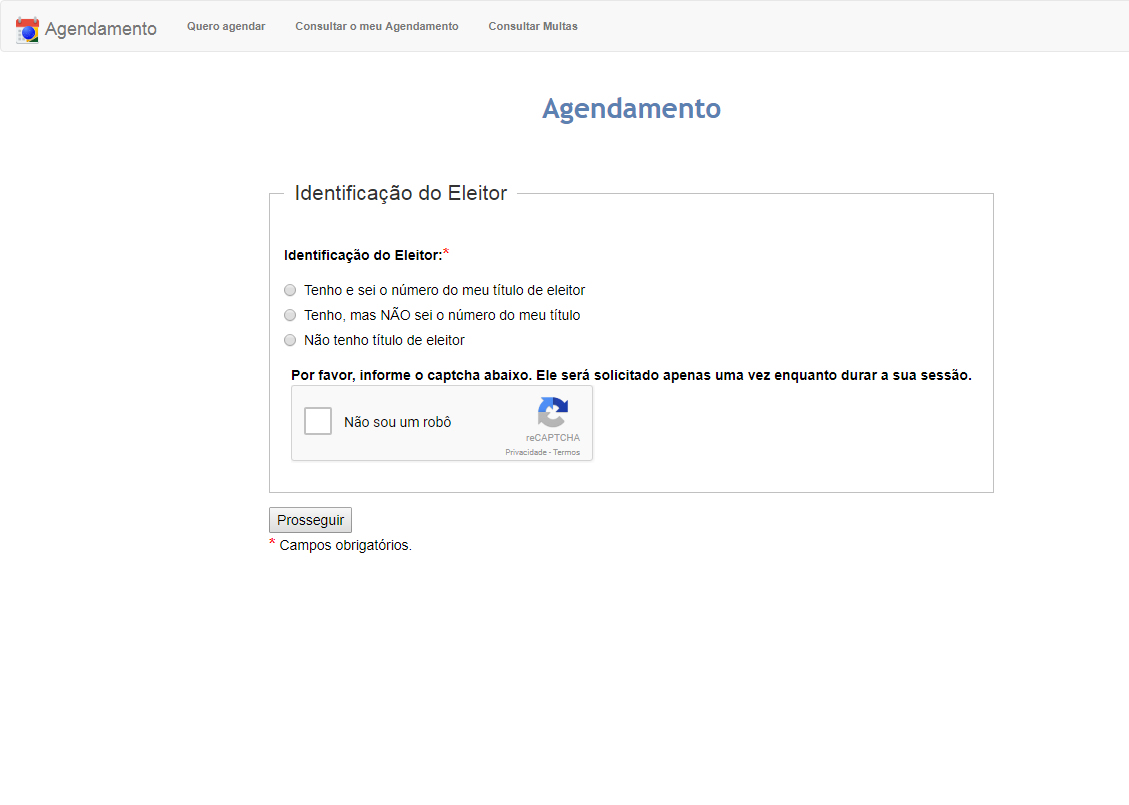
Task: Open the reCAPTCHA Privacidade link
Action: [526, 453]
